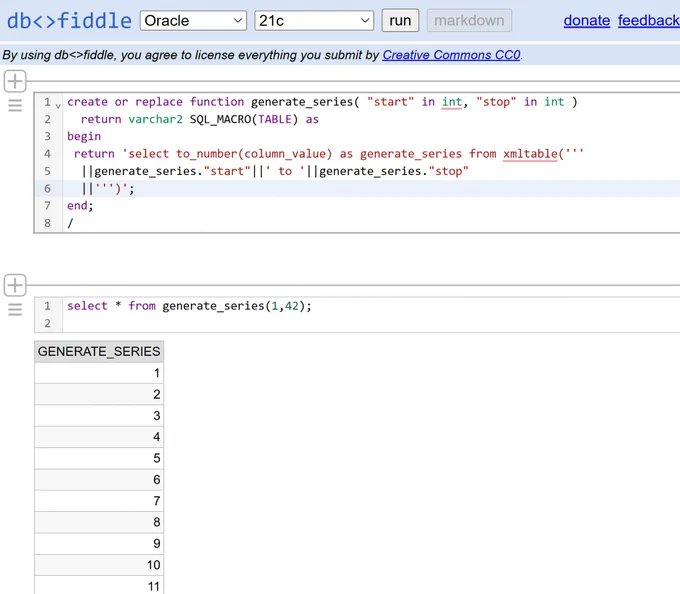Add a batch above the function definition

(15, 81)
